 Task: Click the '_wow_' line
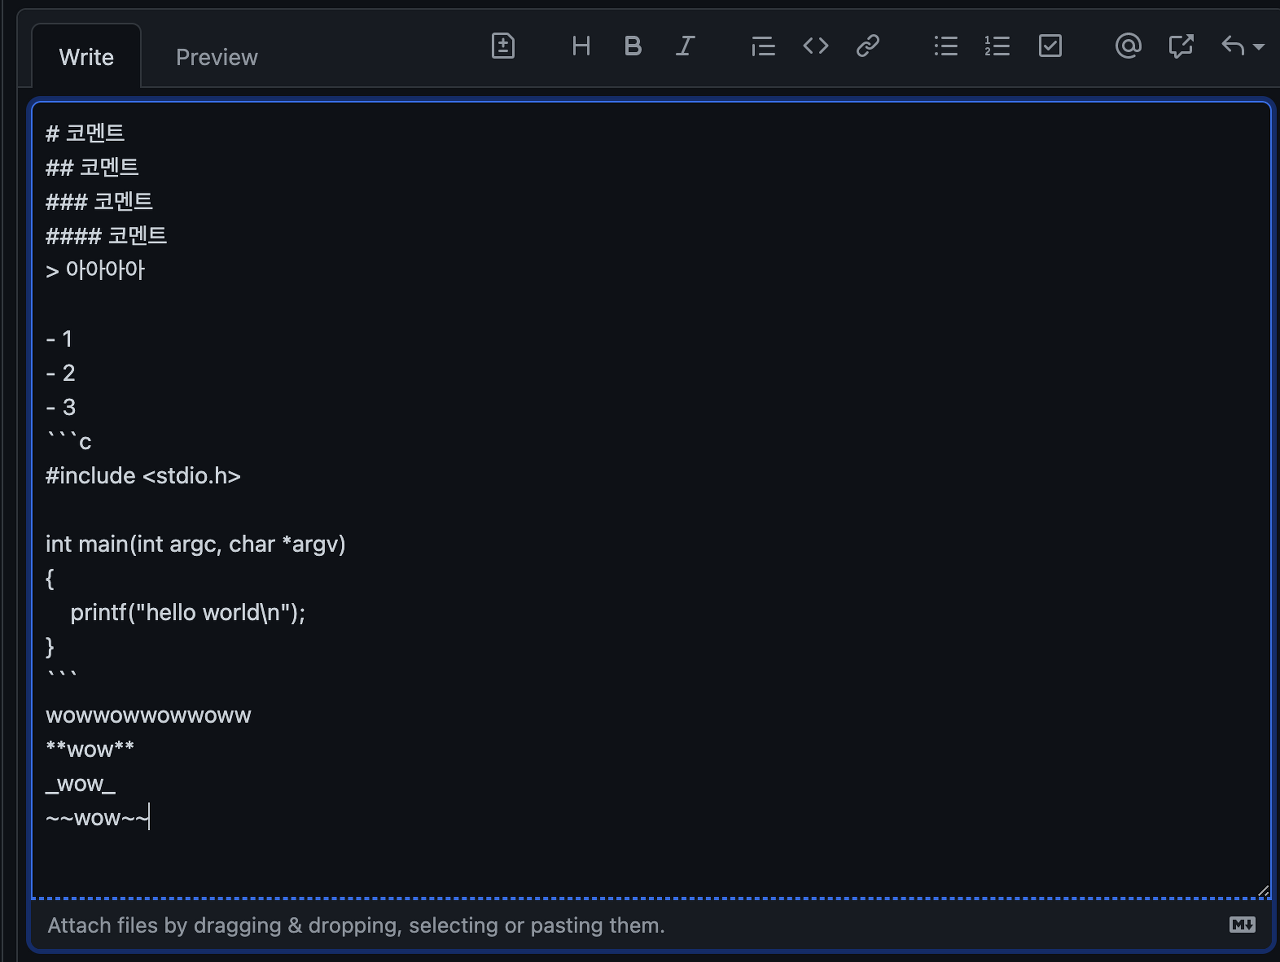click(80, 784)
